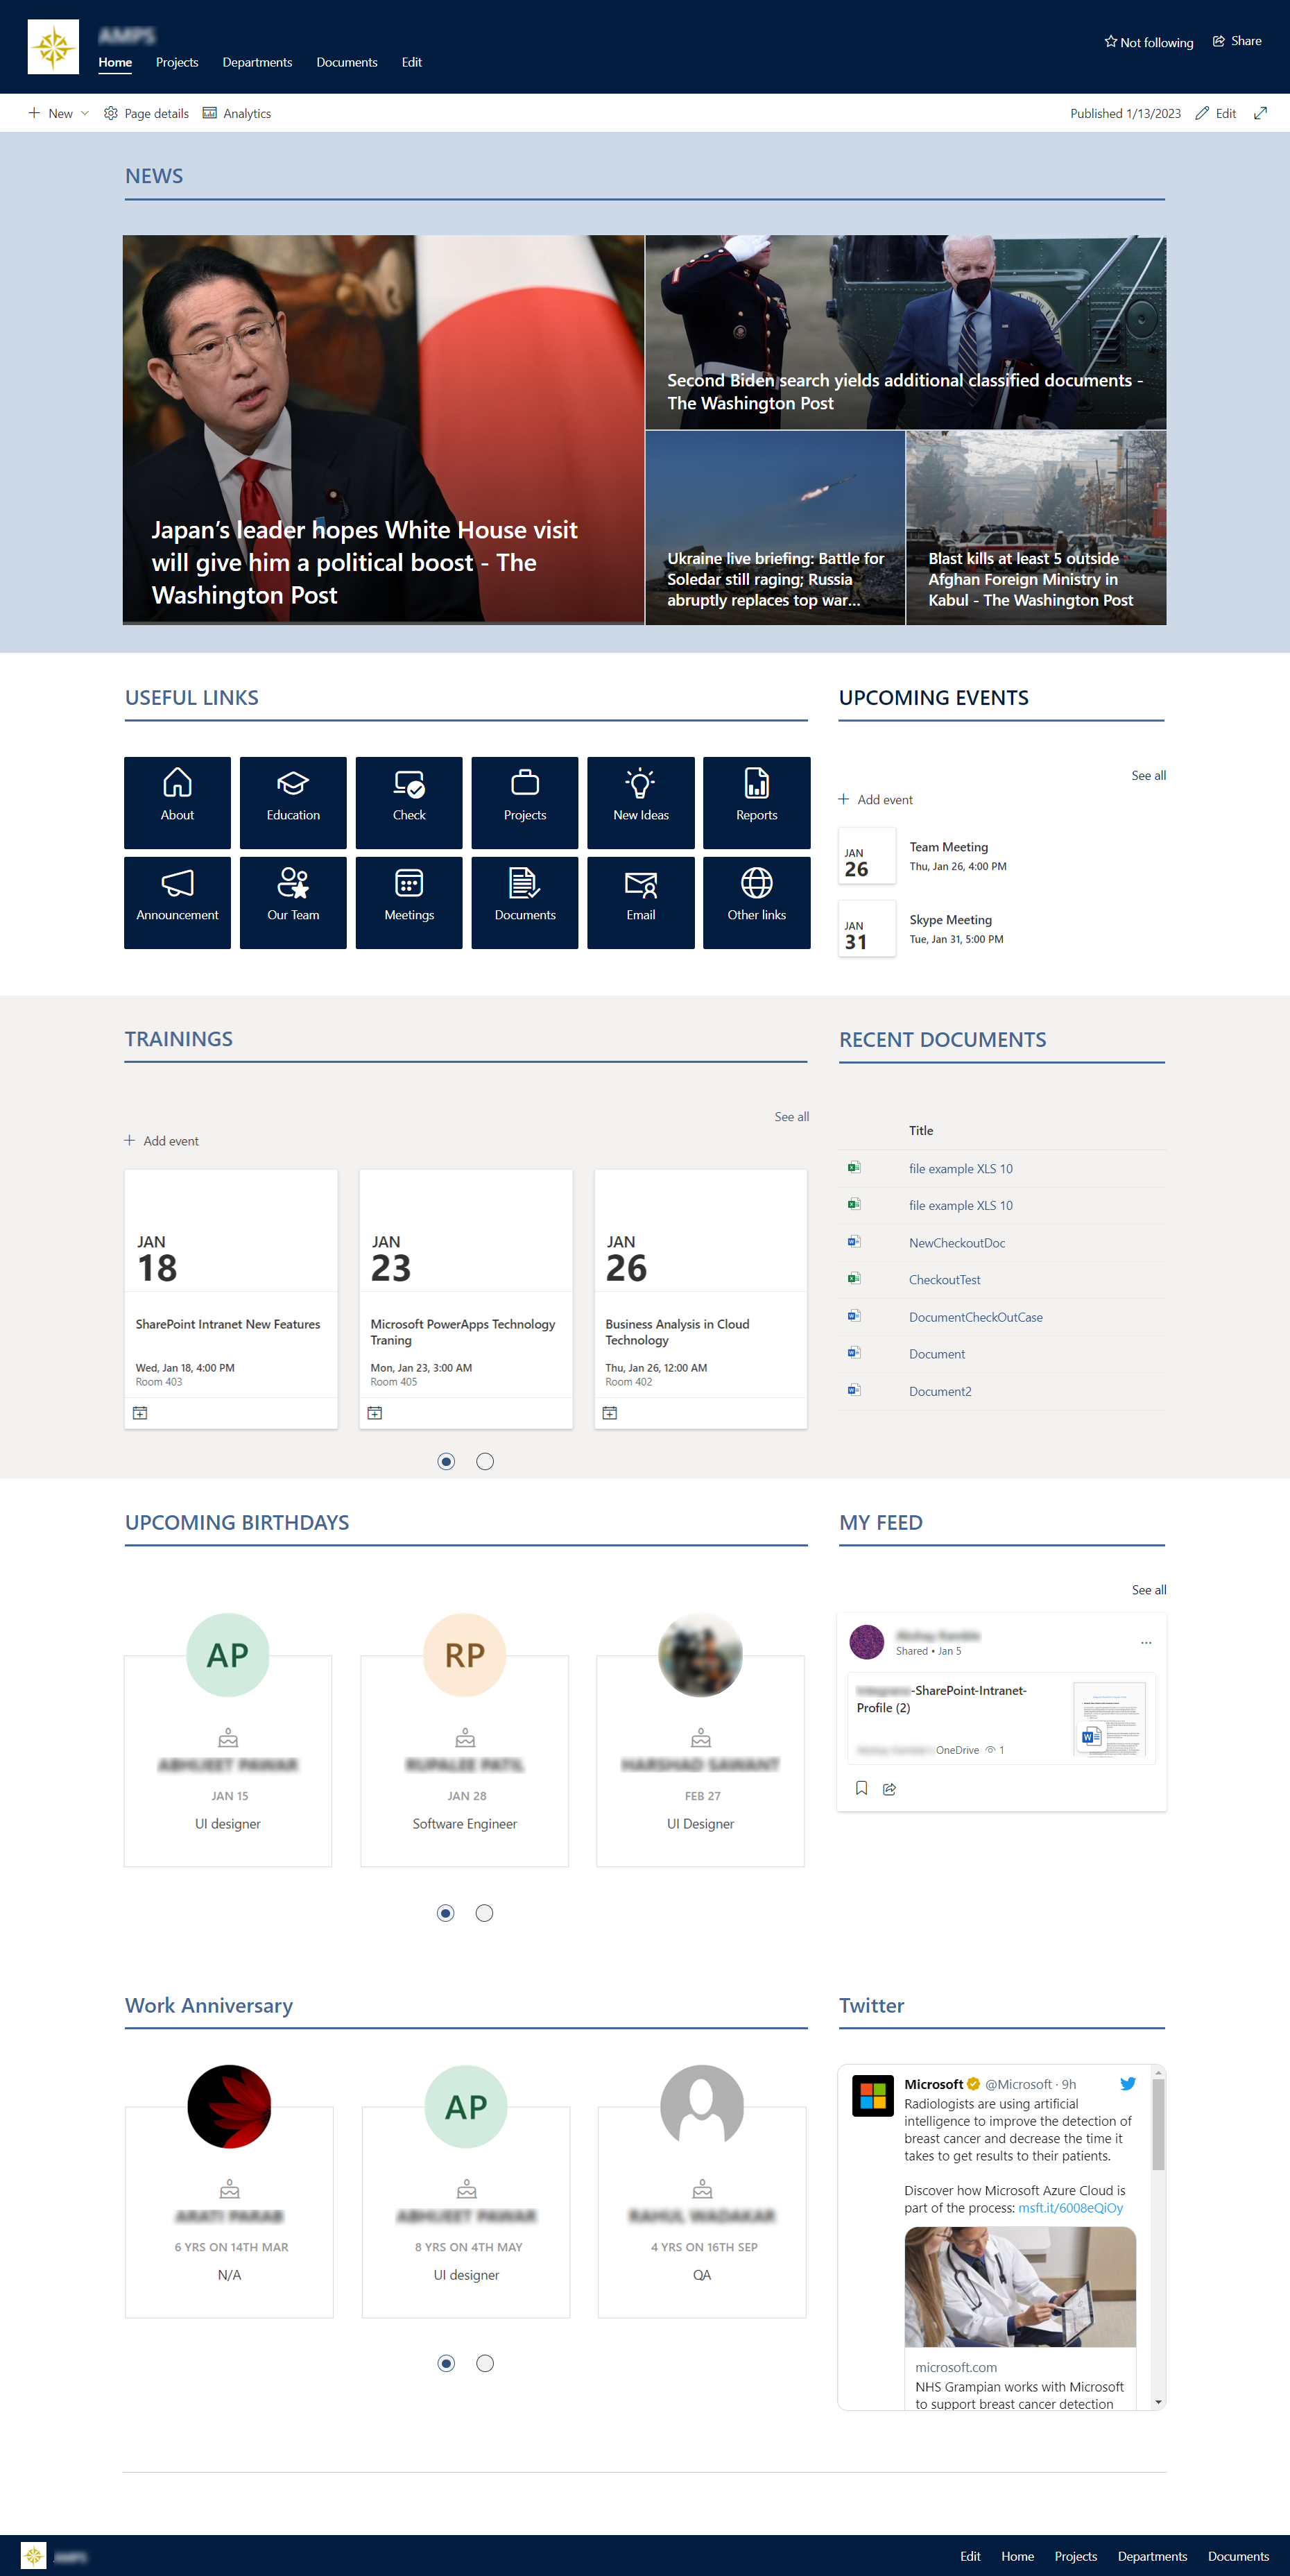Click Edit page pencil button

pyautogui.click(x=1216, y=113)
